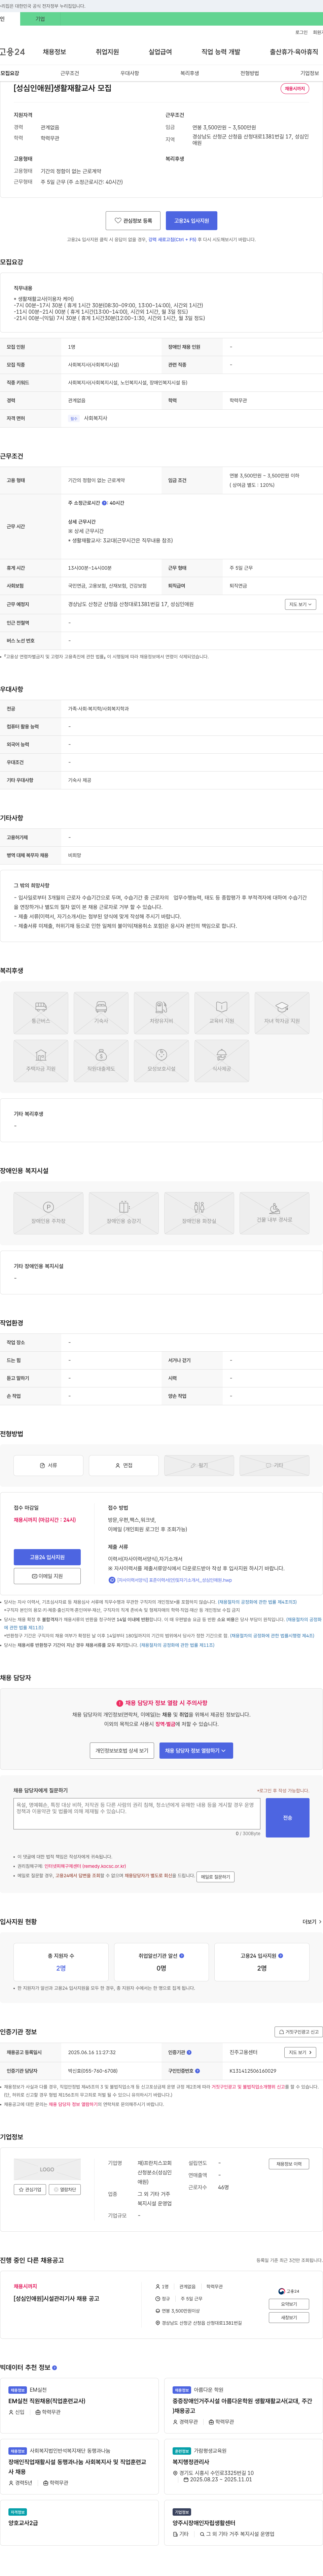Viewport: 323px width, 2576px height.
Task: Click the 통근버스 welfare icon
Action: coord(41,1013)
